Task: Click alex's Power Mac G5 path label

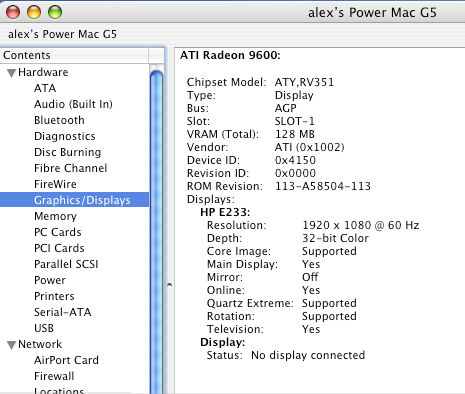Action: (62, 34)
